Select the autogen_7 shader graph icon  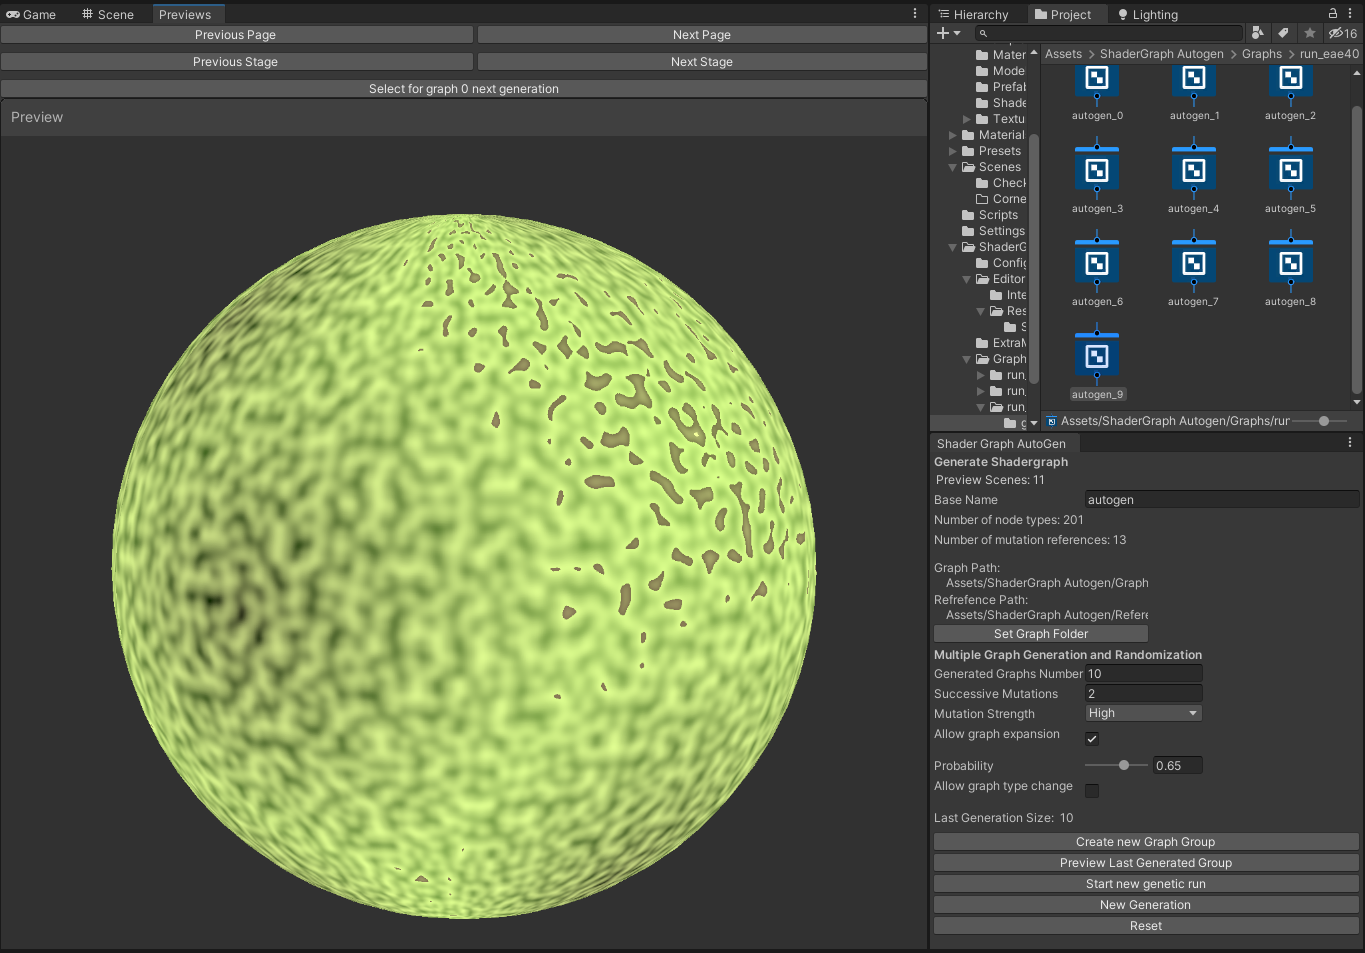coord(1194,263)
